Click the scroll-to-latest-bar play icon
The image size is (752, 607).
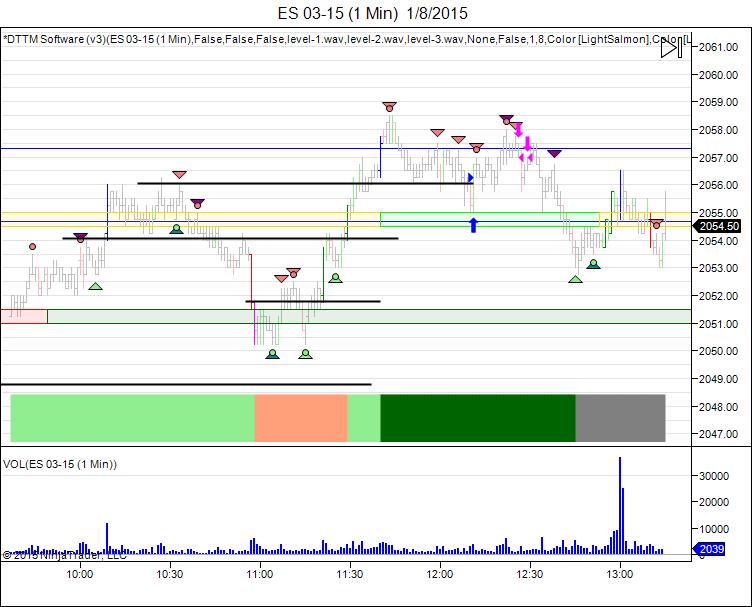tap(671, 48)
